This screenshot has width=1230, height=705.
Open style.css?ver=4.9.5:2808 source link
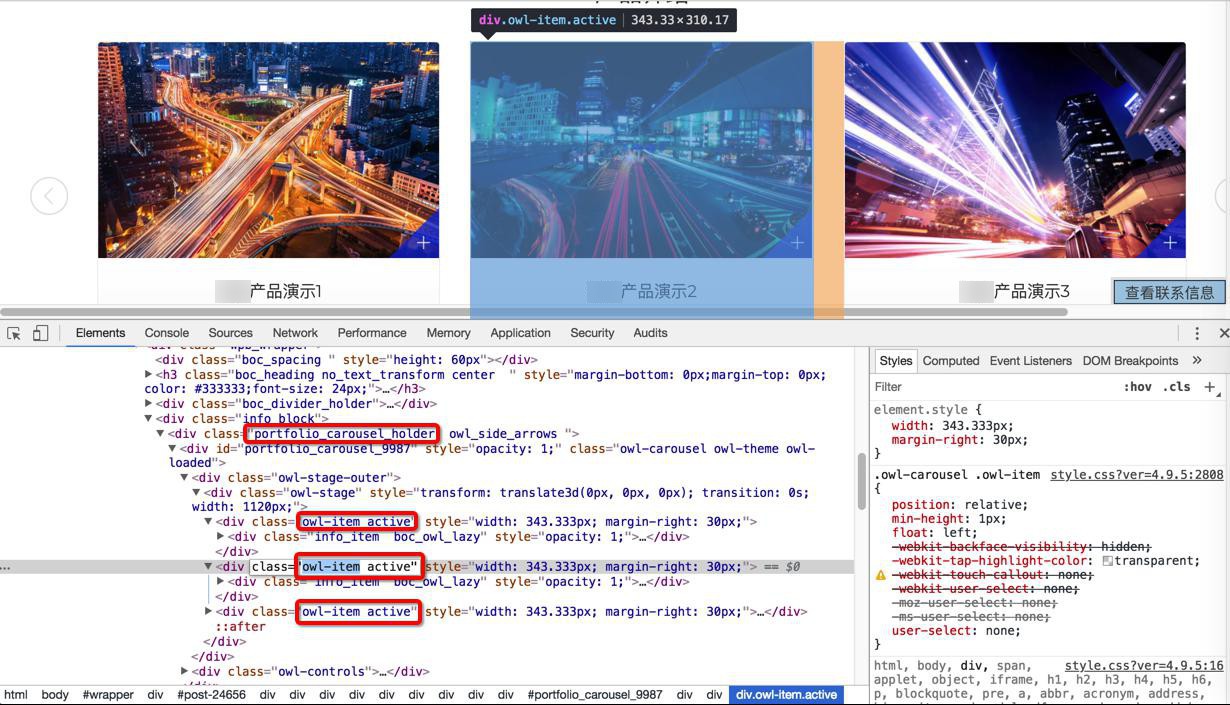click(x=1137, y=475)
